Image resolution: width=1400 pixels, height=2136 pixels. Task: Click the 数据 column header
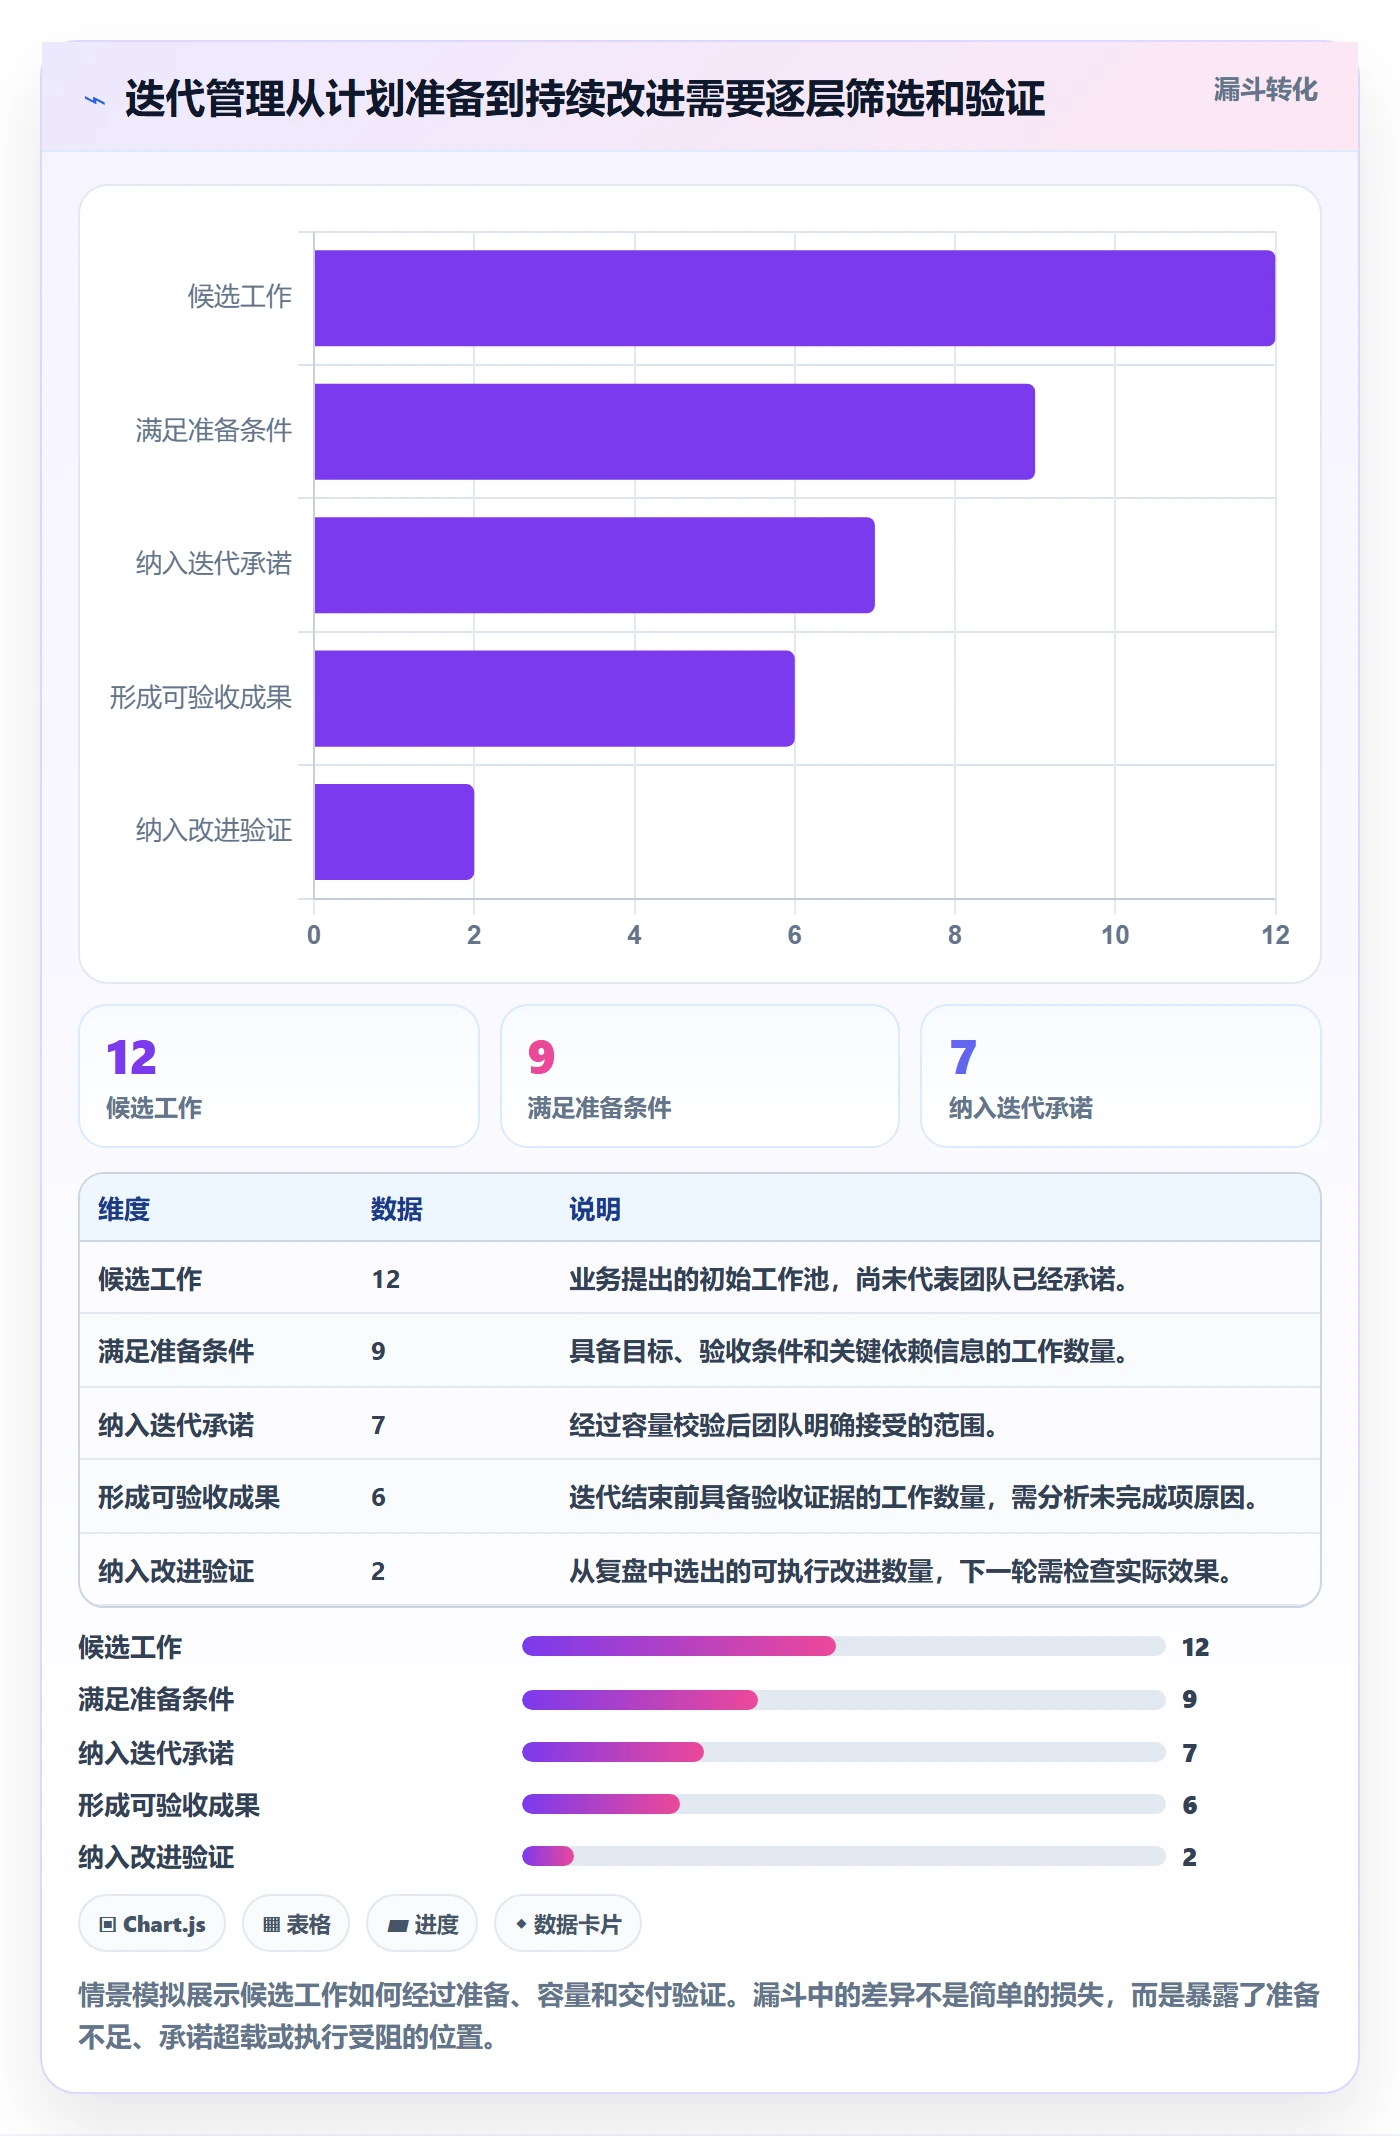point(397,1209)
